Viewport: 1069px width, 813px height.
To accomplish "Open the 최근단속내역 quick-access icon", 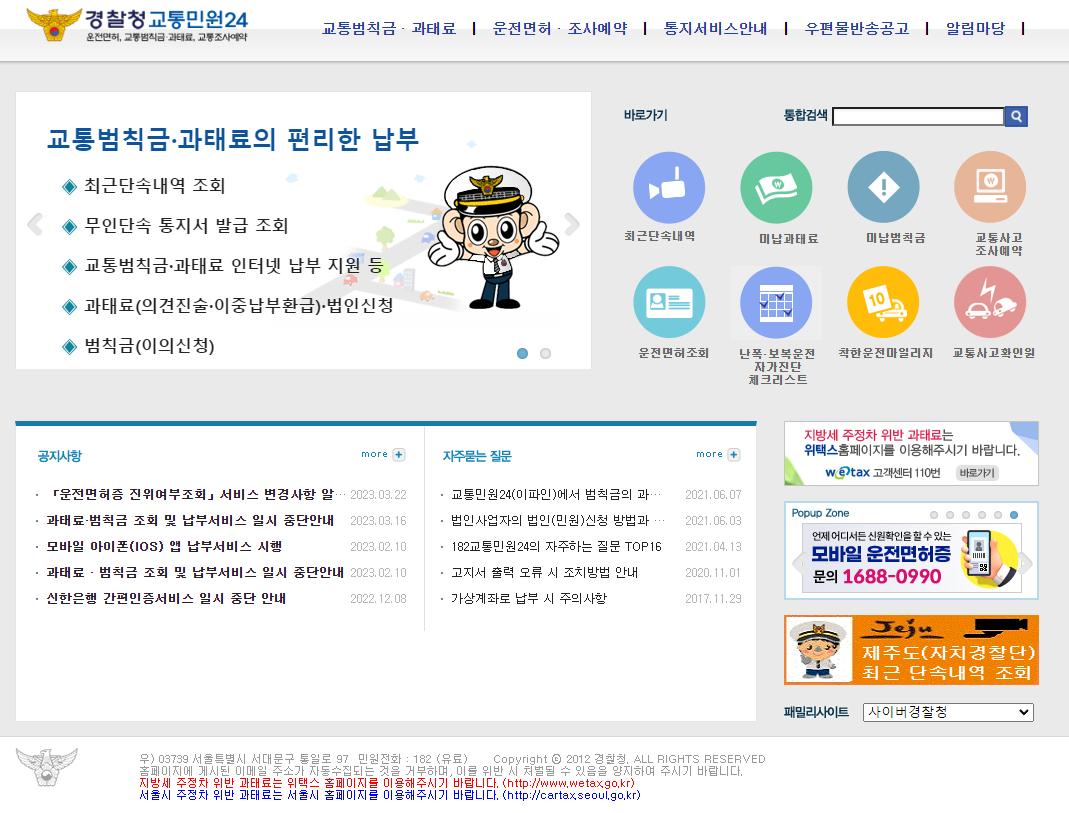I will 668,186.
